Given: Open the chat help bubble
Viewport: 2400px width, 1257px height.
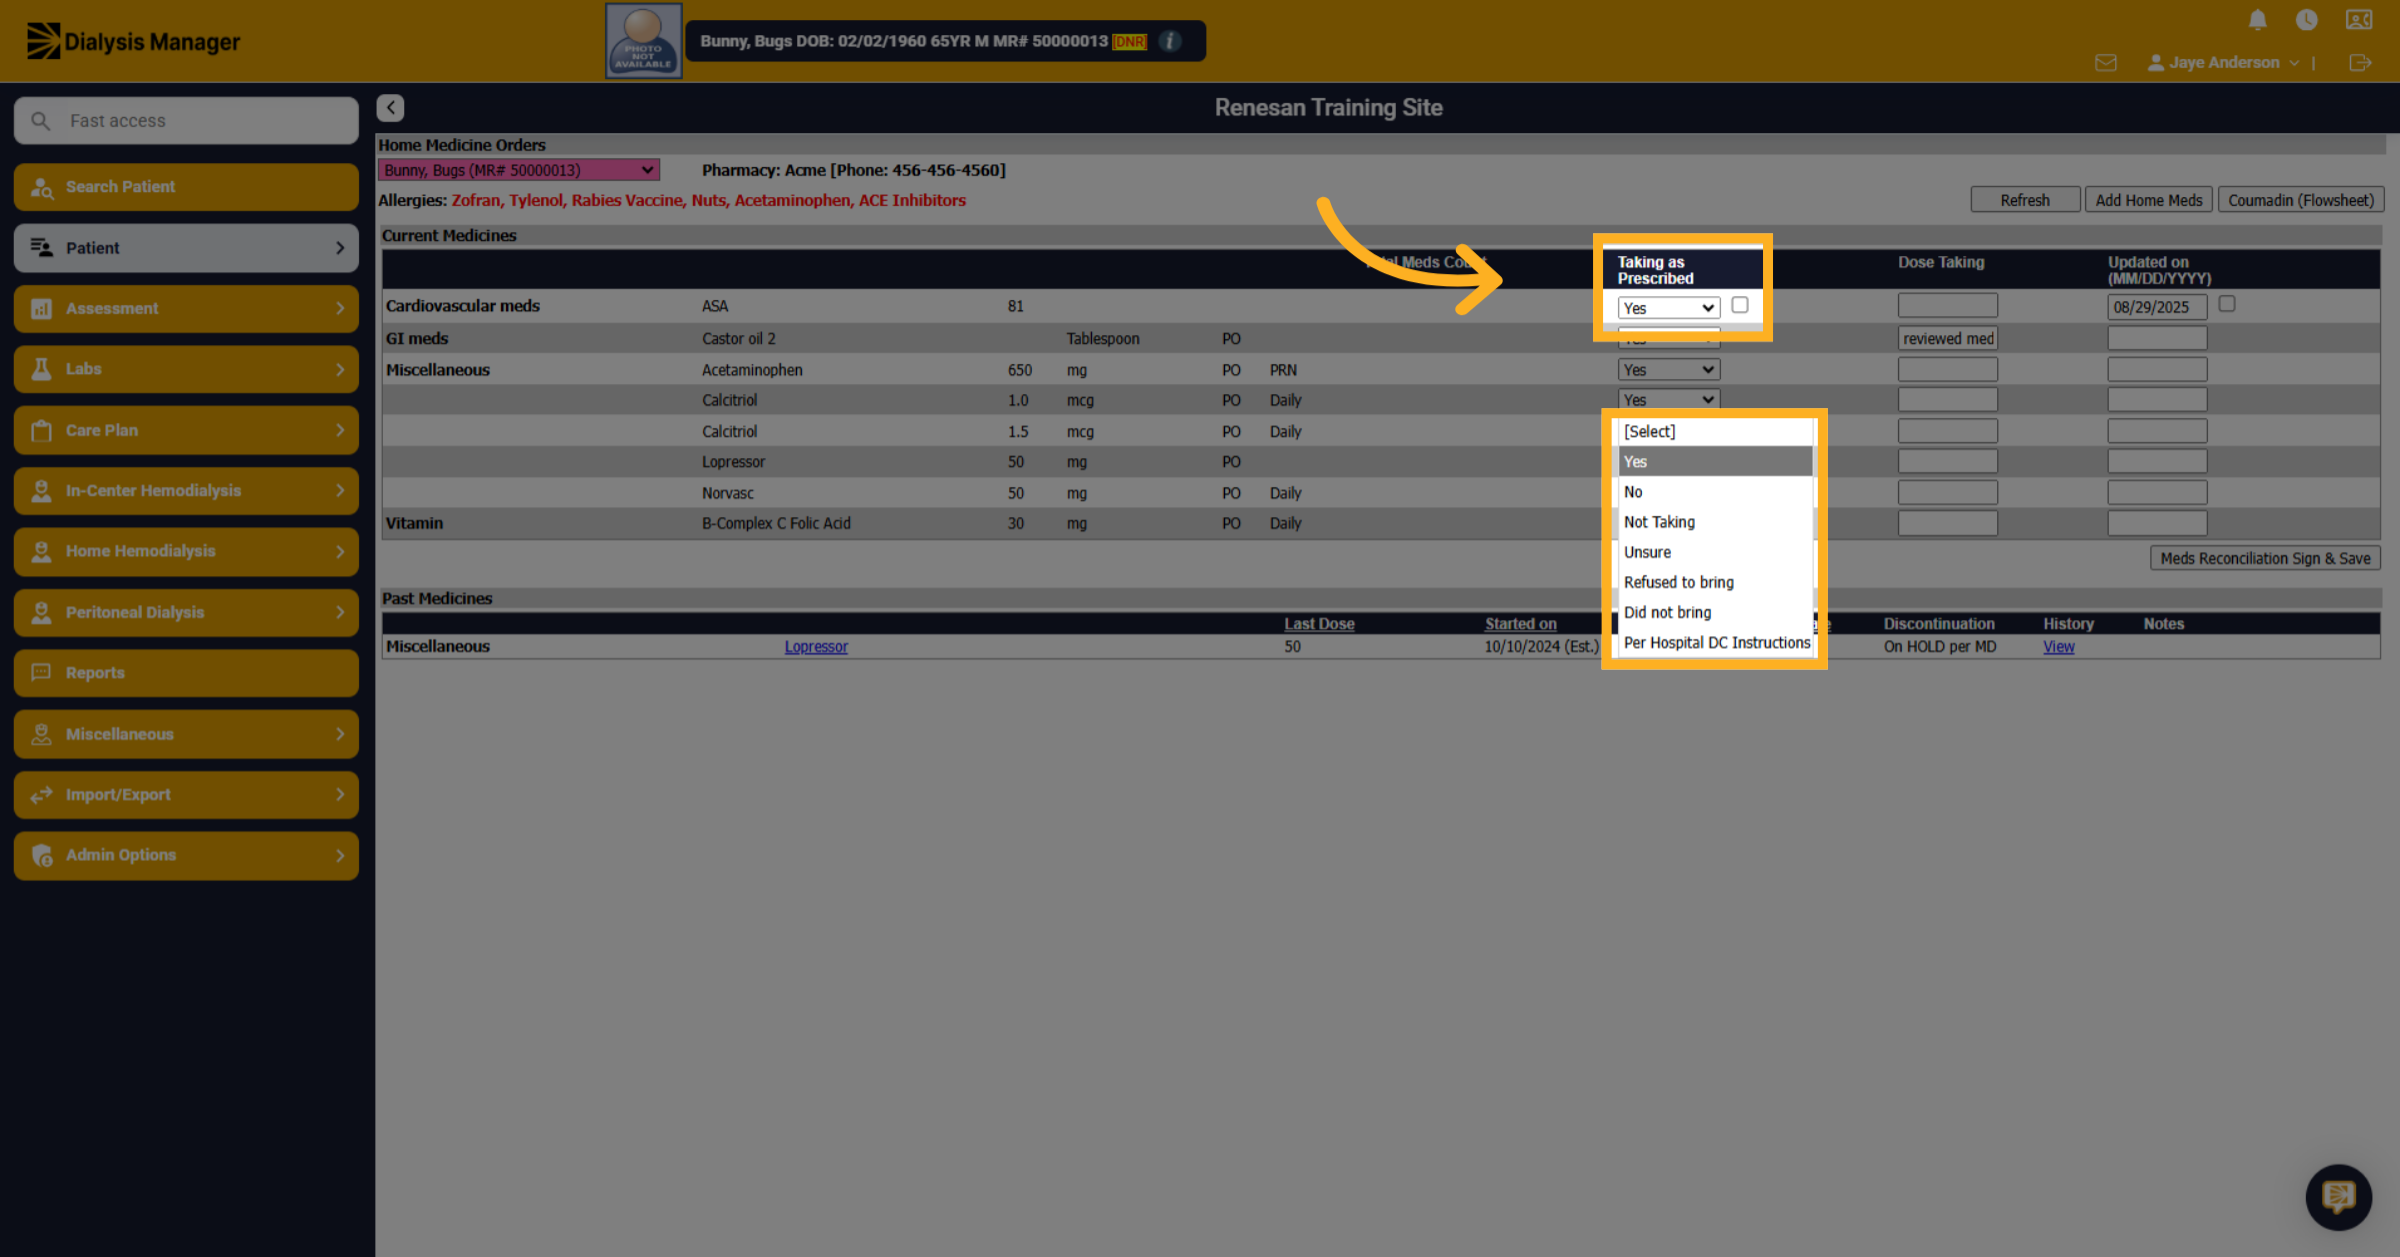Looking at the screenshot, I should pyautogui.click(x=2338, y=1196).
